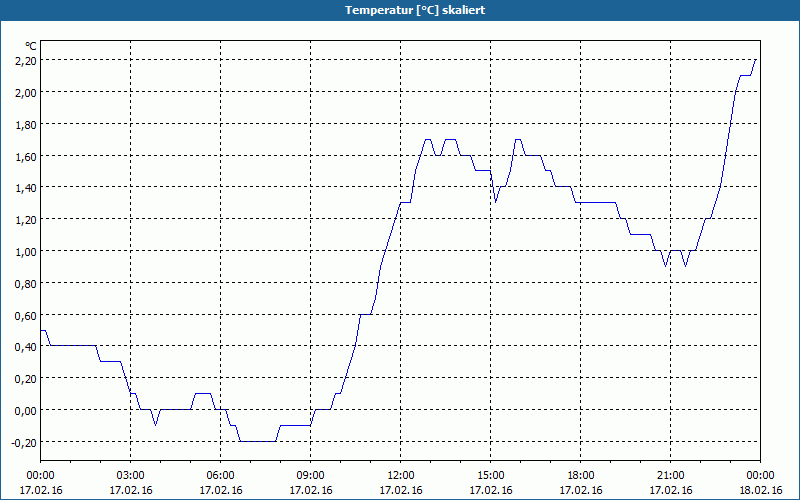Click the 0,00 y-axis label
The width and height of the screenshot is (800, 500).
pyautogui.click(x=26, y=411)
